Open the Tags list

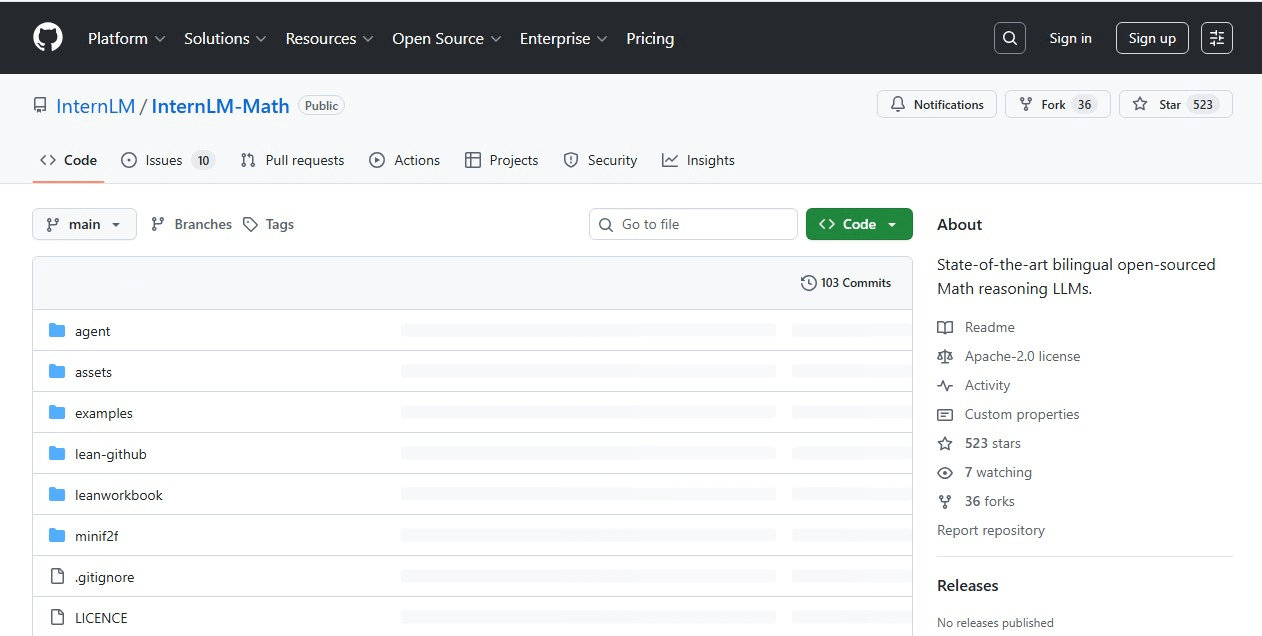269,224
